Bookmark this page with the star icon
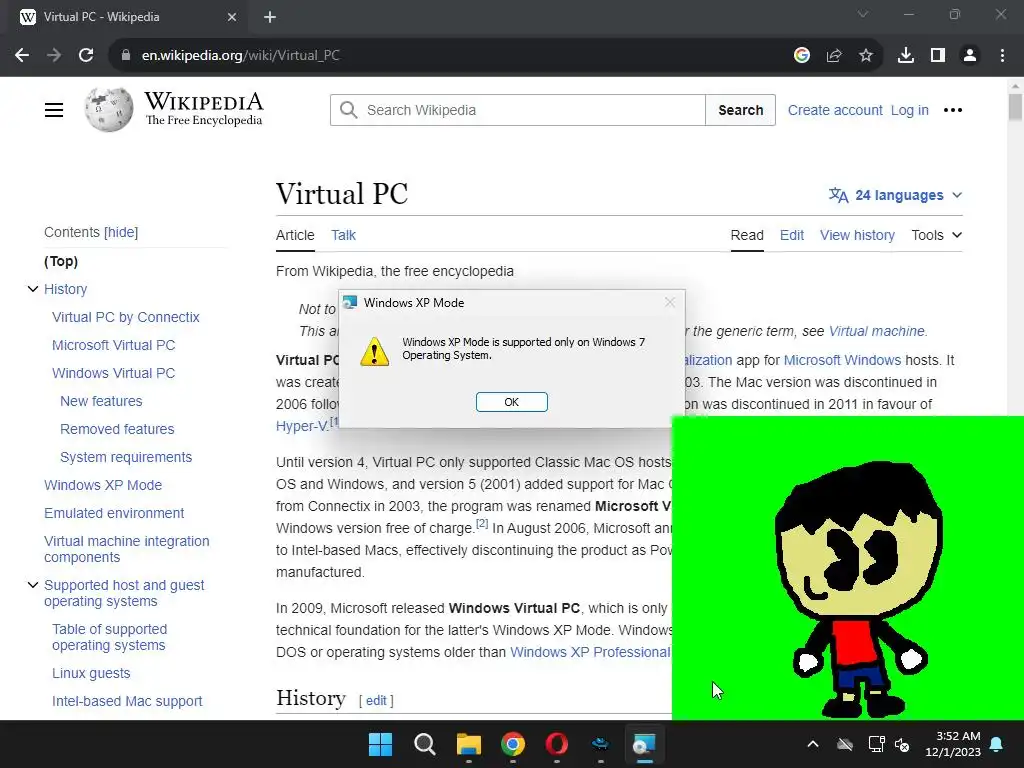1024x768 pixels. [866, 56]
